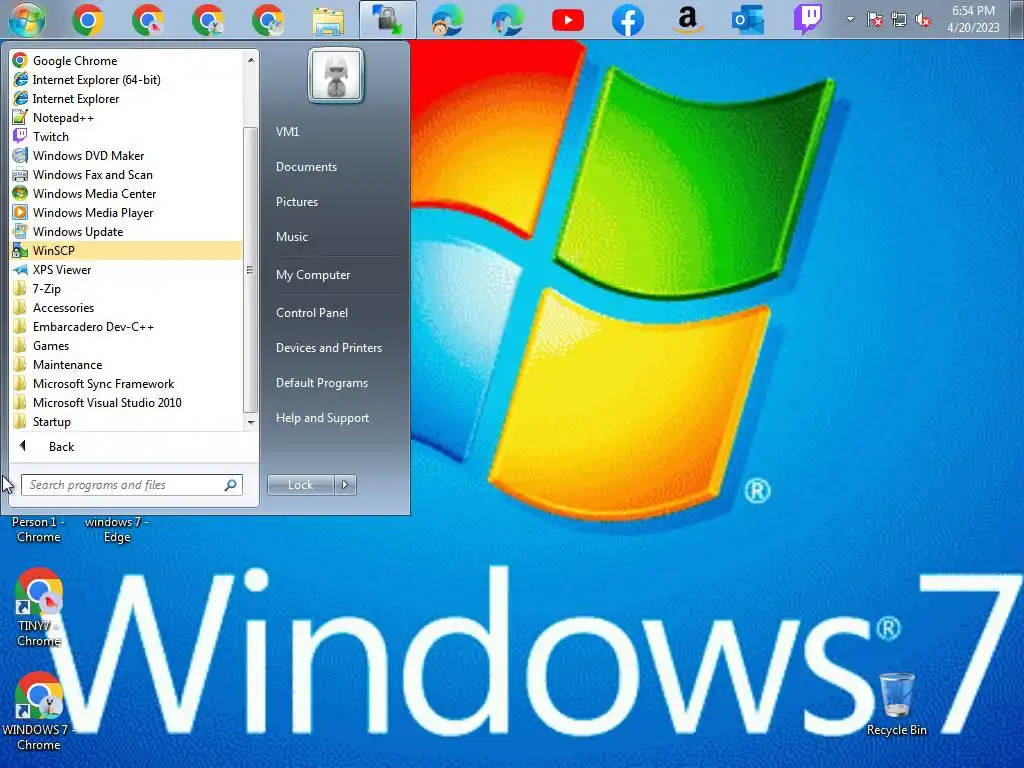Open the VM1 user folder

(287, 131)
